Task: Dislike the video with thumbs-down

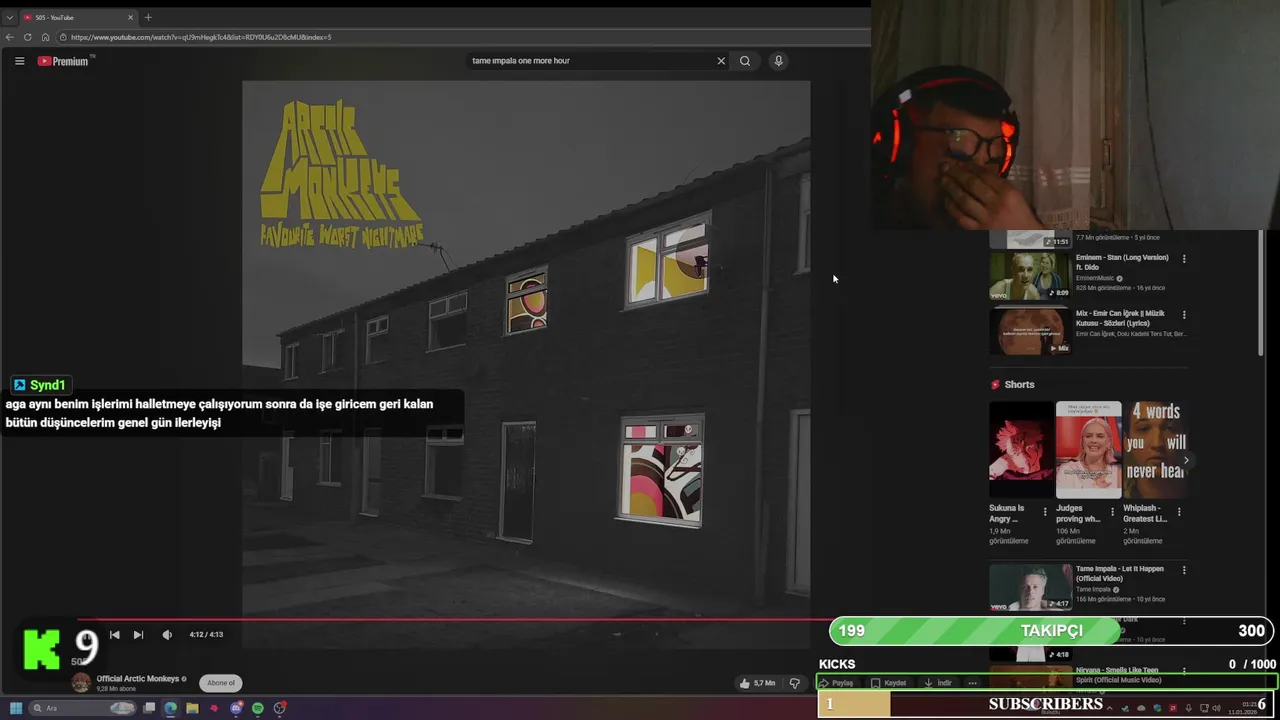Action: coord(795,683)
